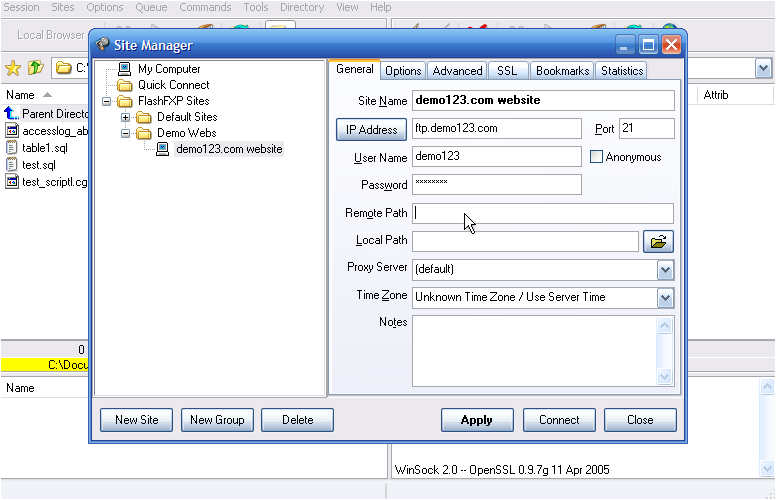The image size is (776, 500).
Task: Expand the Default Sites group
Action: (x=126, y=117)
